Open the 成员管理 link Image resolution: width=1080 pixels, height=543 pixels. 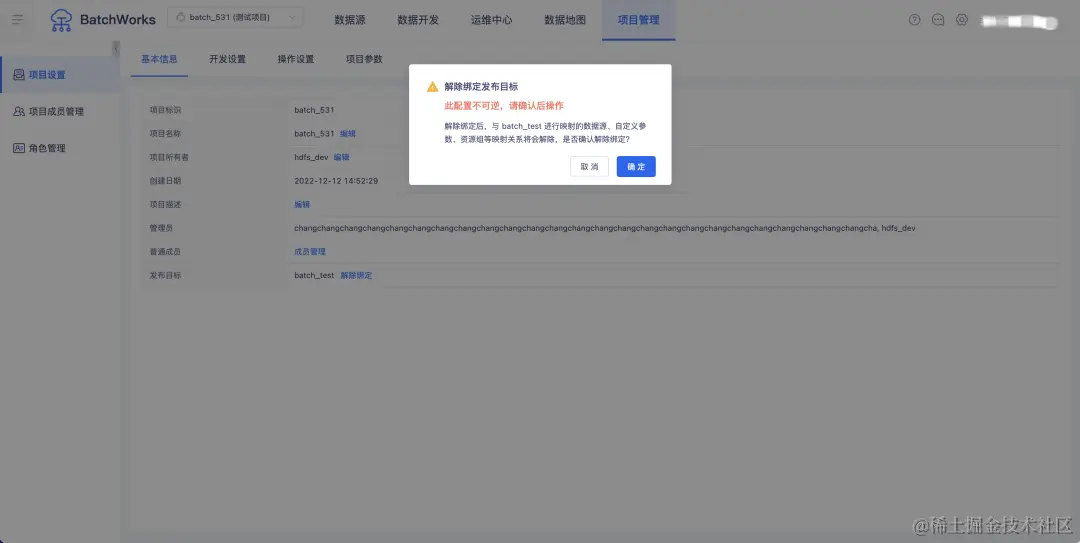310,252
